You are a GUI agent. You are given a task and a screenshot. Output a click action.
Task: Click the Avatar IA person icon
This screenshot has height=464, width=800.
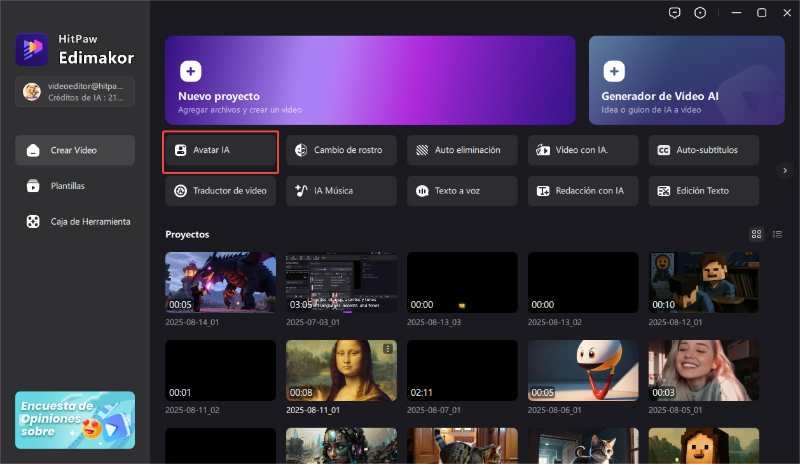(181, 150)
